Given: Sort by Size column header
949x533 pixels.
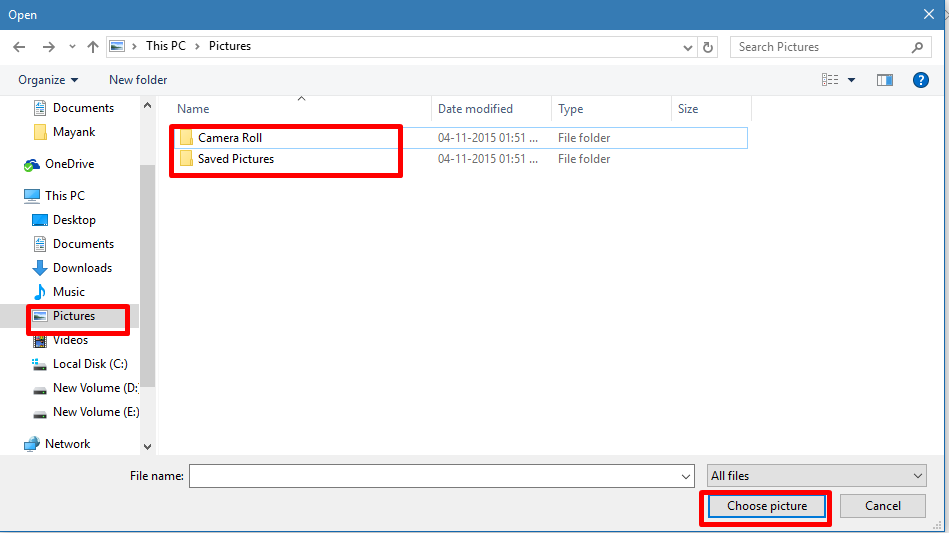Looking at the screenshot, I should point(688,109).
